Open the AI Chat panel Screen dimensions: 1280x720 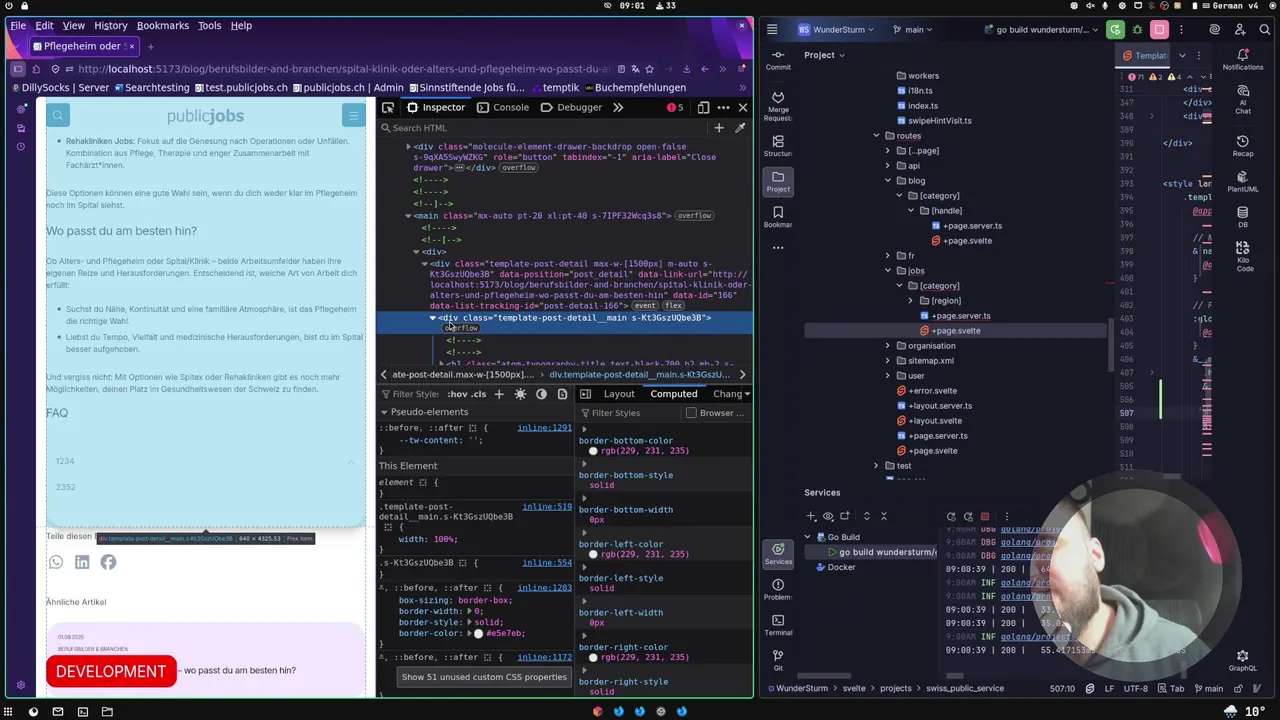[1243, 99]
